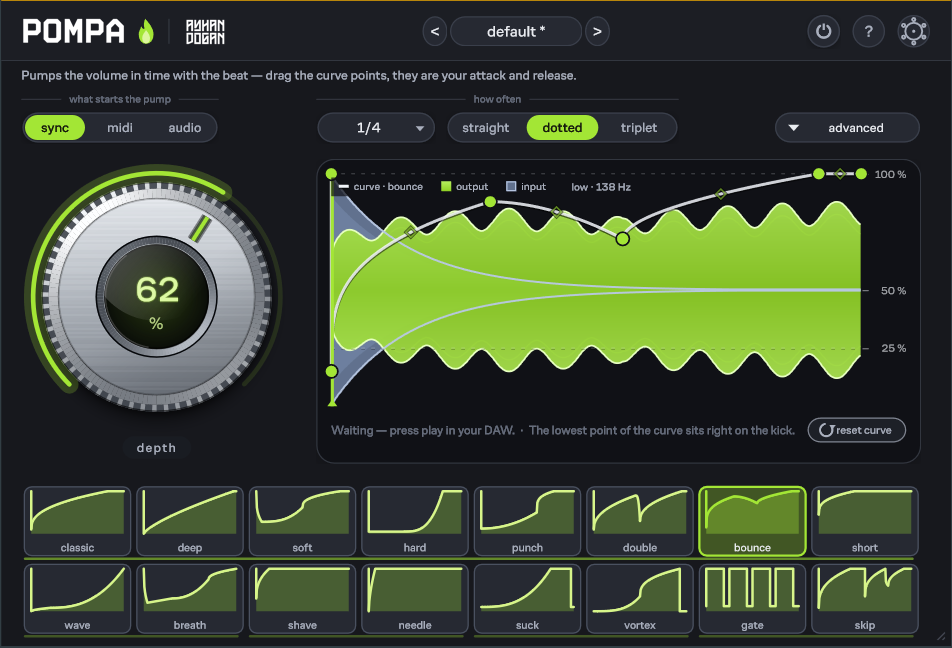The height and width of the screenshot is (648, 952).
Task: Select the short curve preset
Action: pyautogui.click(x=865, y=521)
